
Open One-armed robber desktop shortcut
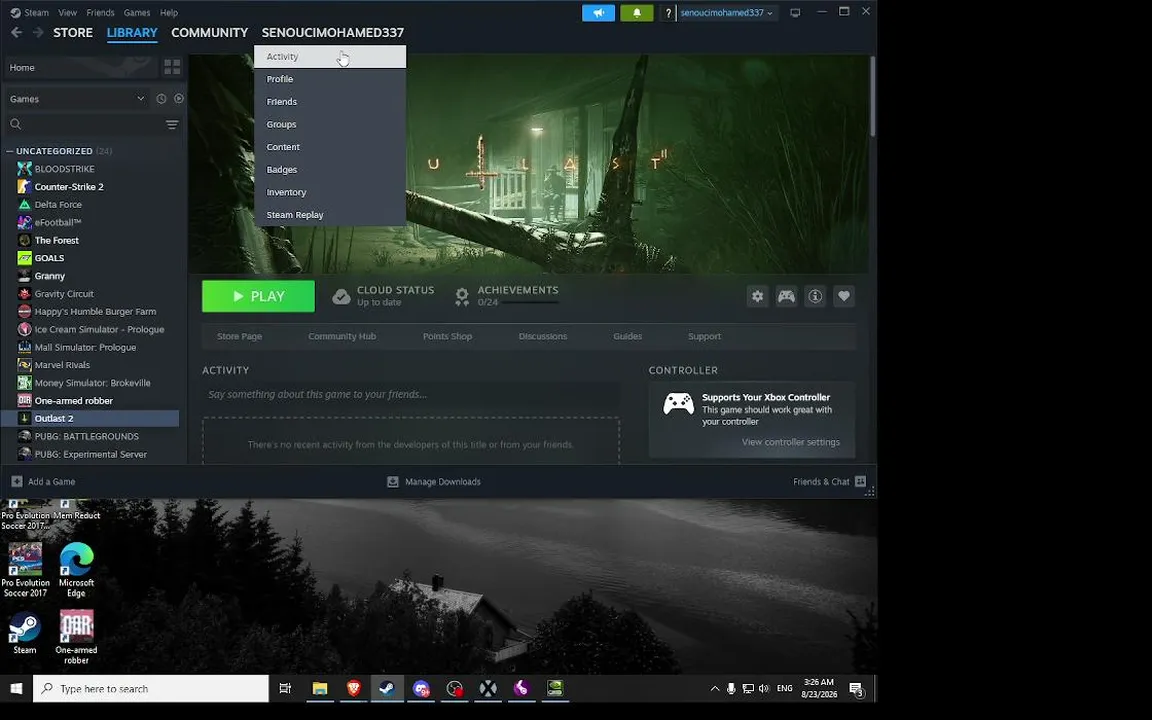[76, 637]
